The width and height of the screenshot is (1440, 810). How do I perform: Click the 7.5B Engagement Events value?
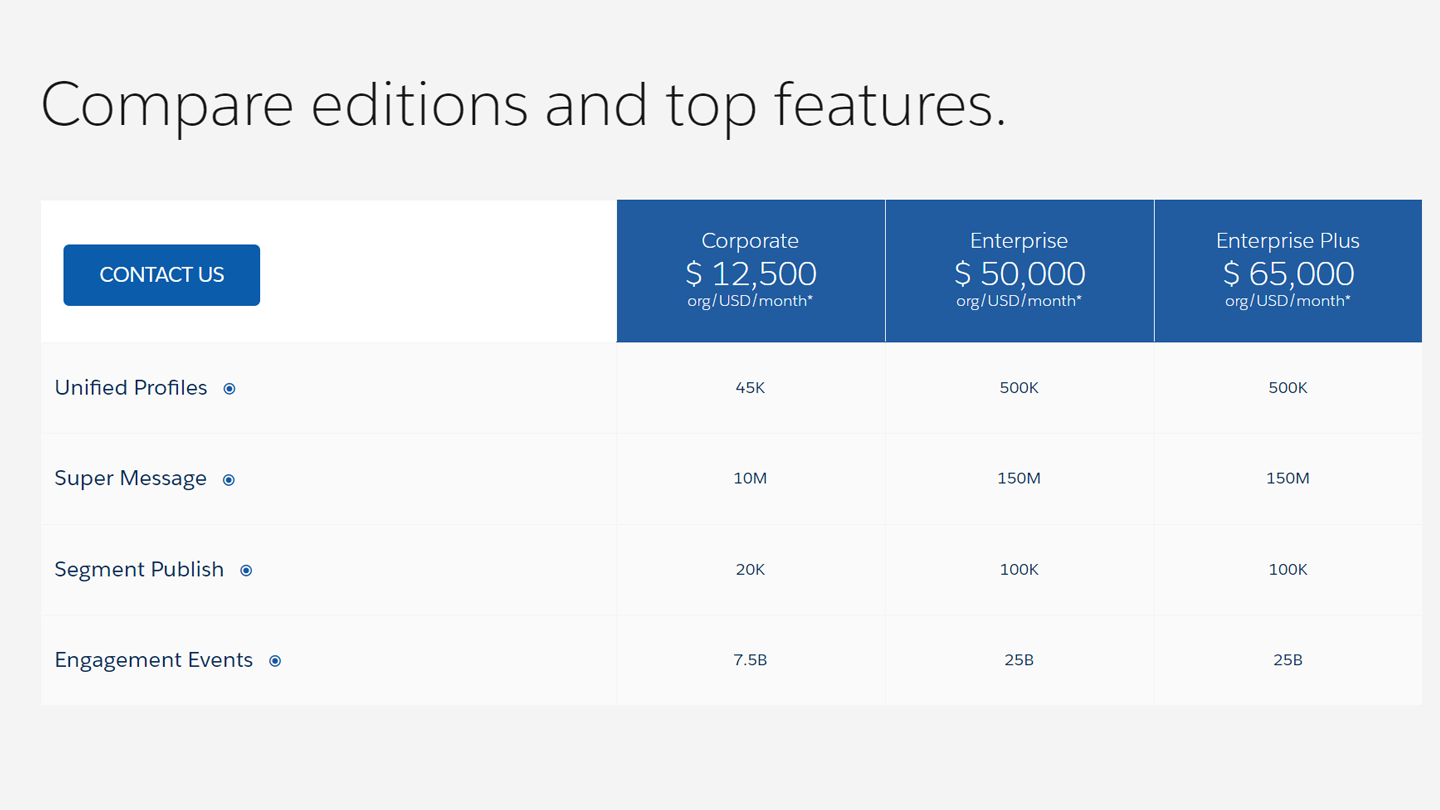pyautogui.click(x=750, y=660)
